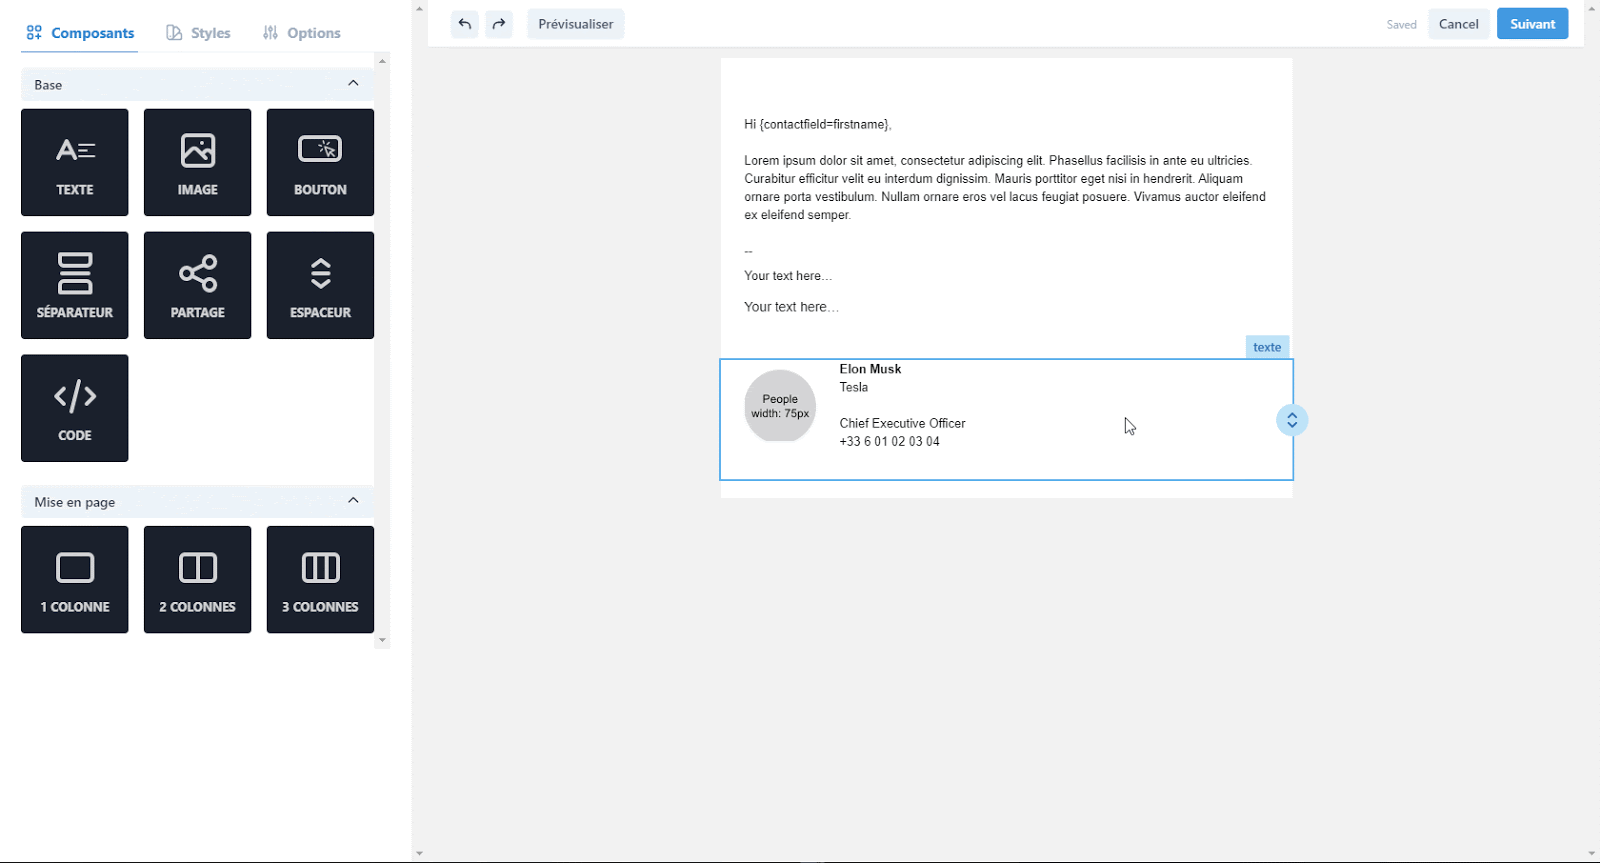This screenshot has width=1600, height=863.
Task: Select the Partage component
Action: click(x=198, y=285)
